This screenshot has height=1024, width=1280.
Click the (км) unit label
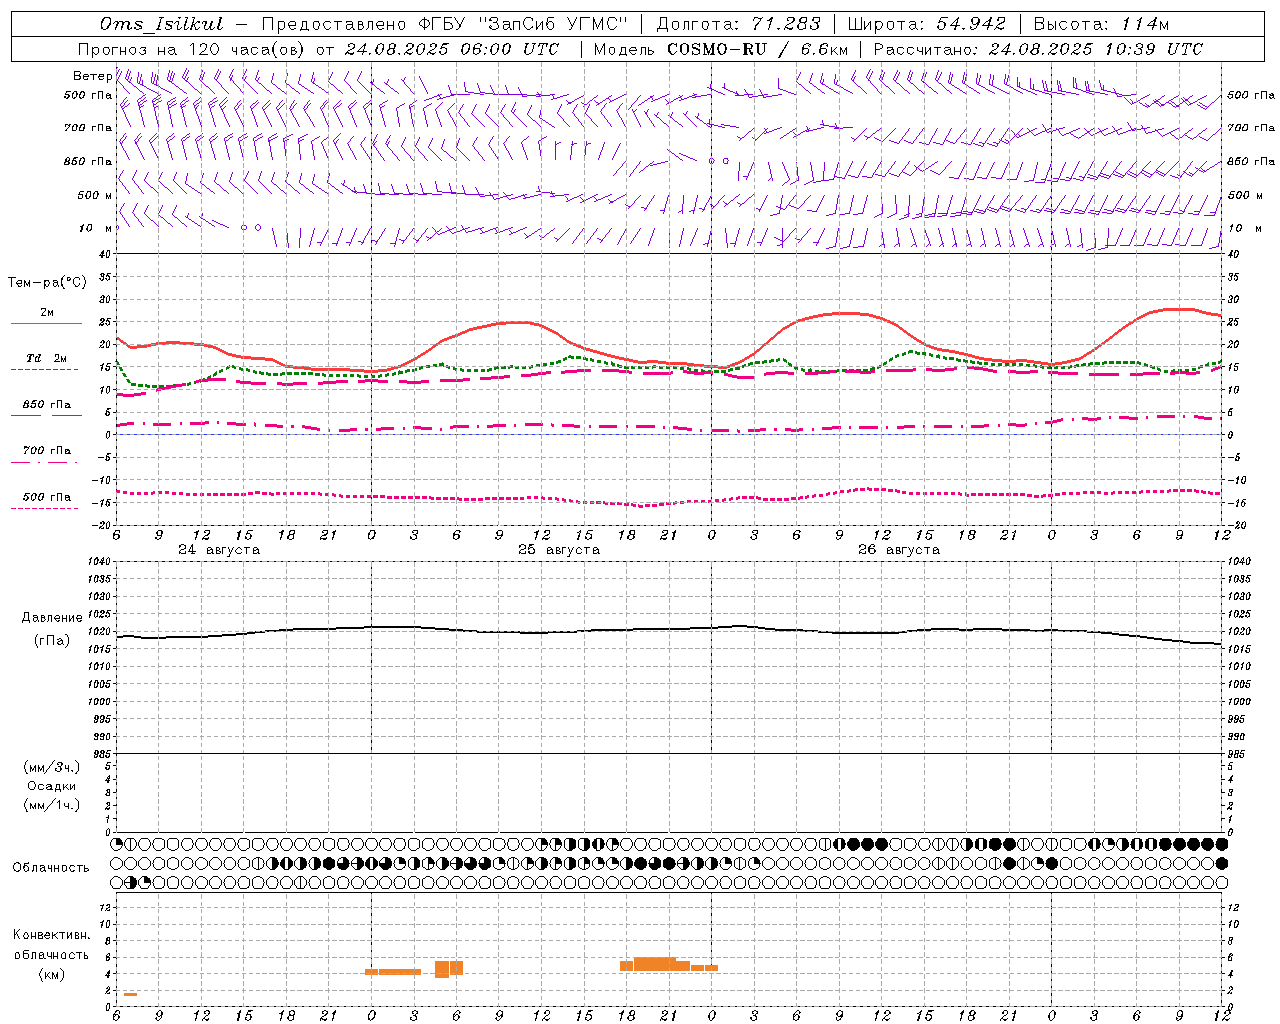[x=51, y=974]
